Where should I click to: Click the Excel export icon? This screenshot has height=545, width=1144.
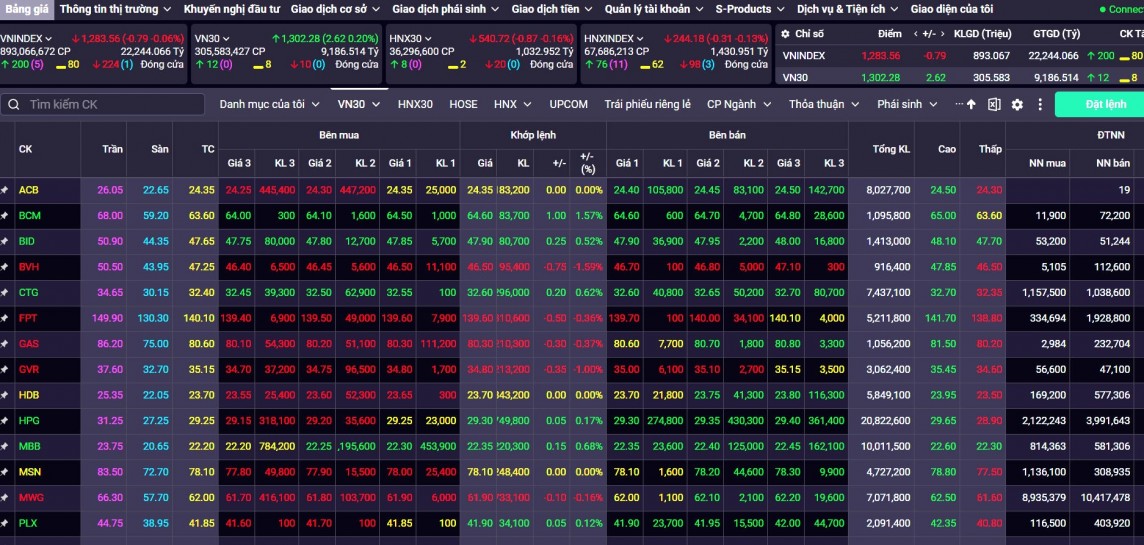click(x=994, y=104)
